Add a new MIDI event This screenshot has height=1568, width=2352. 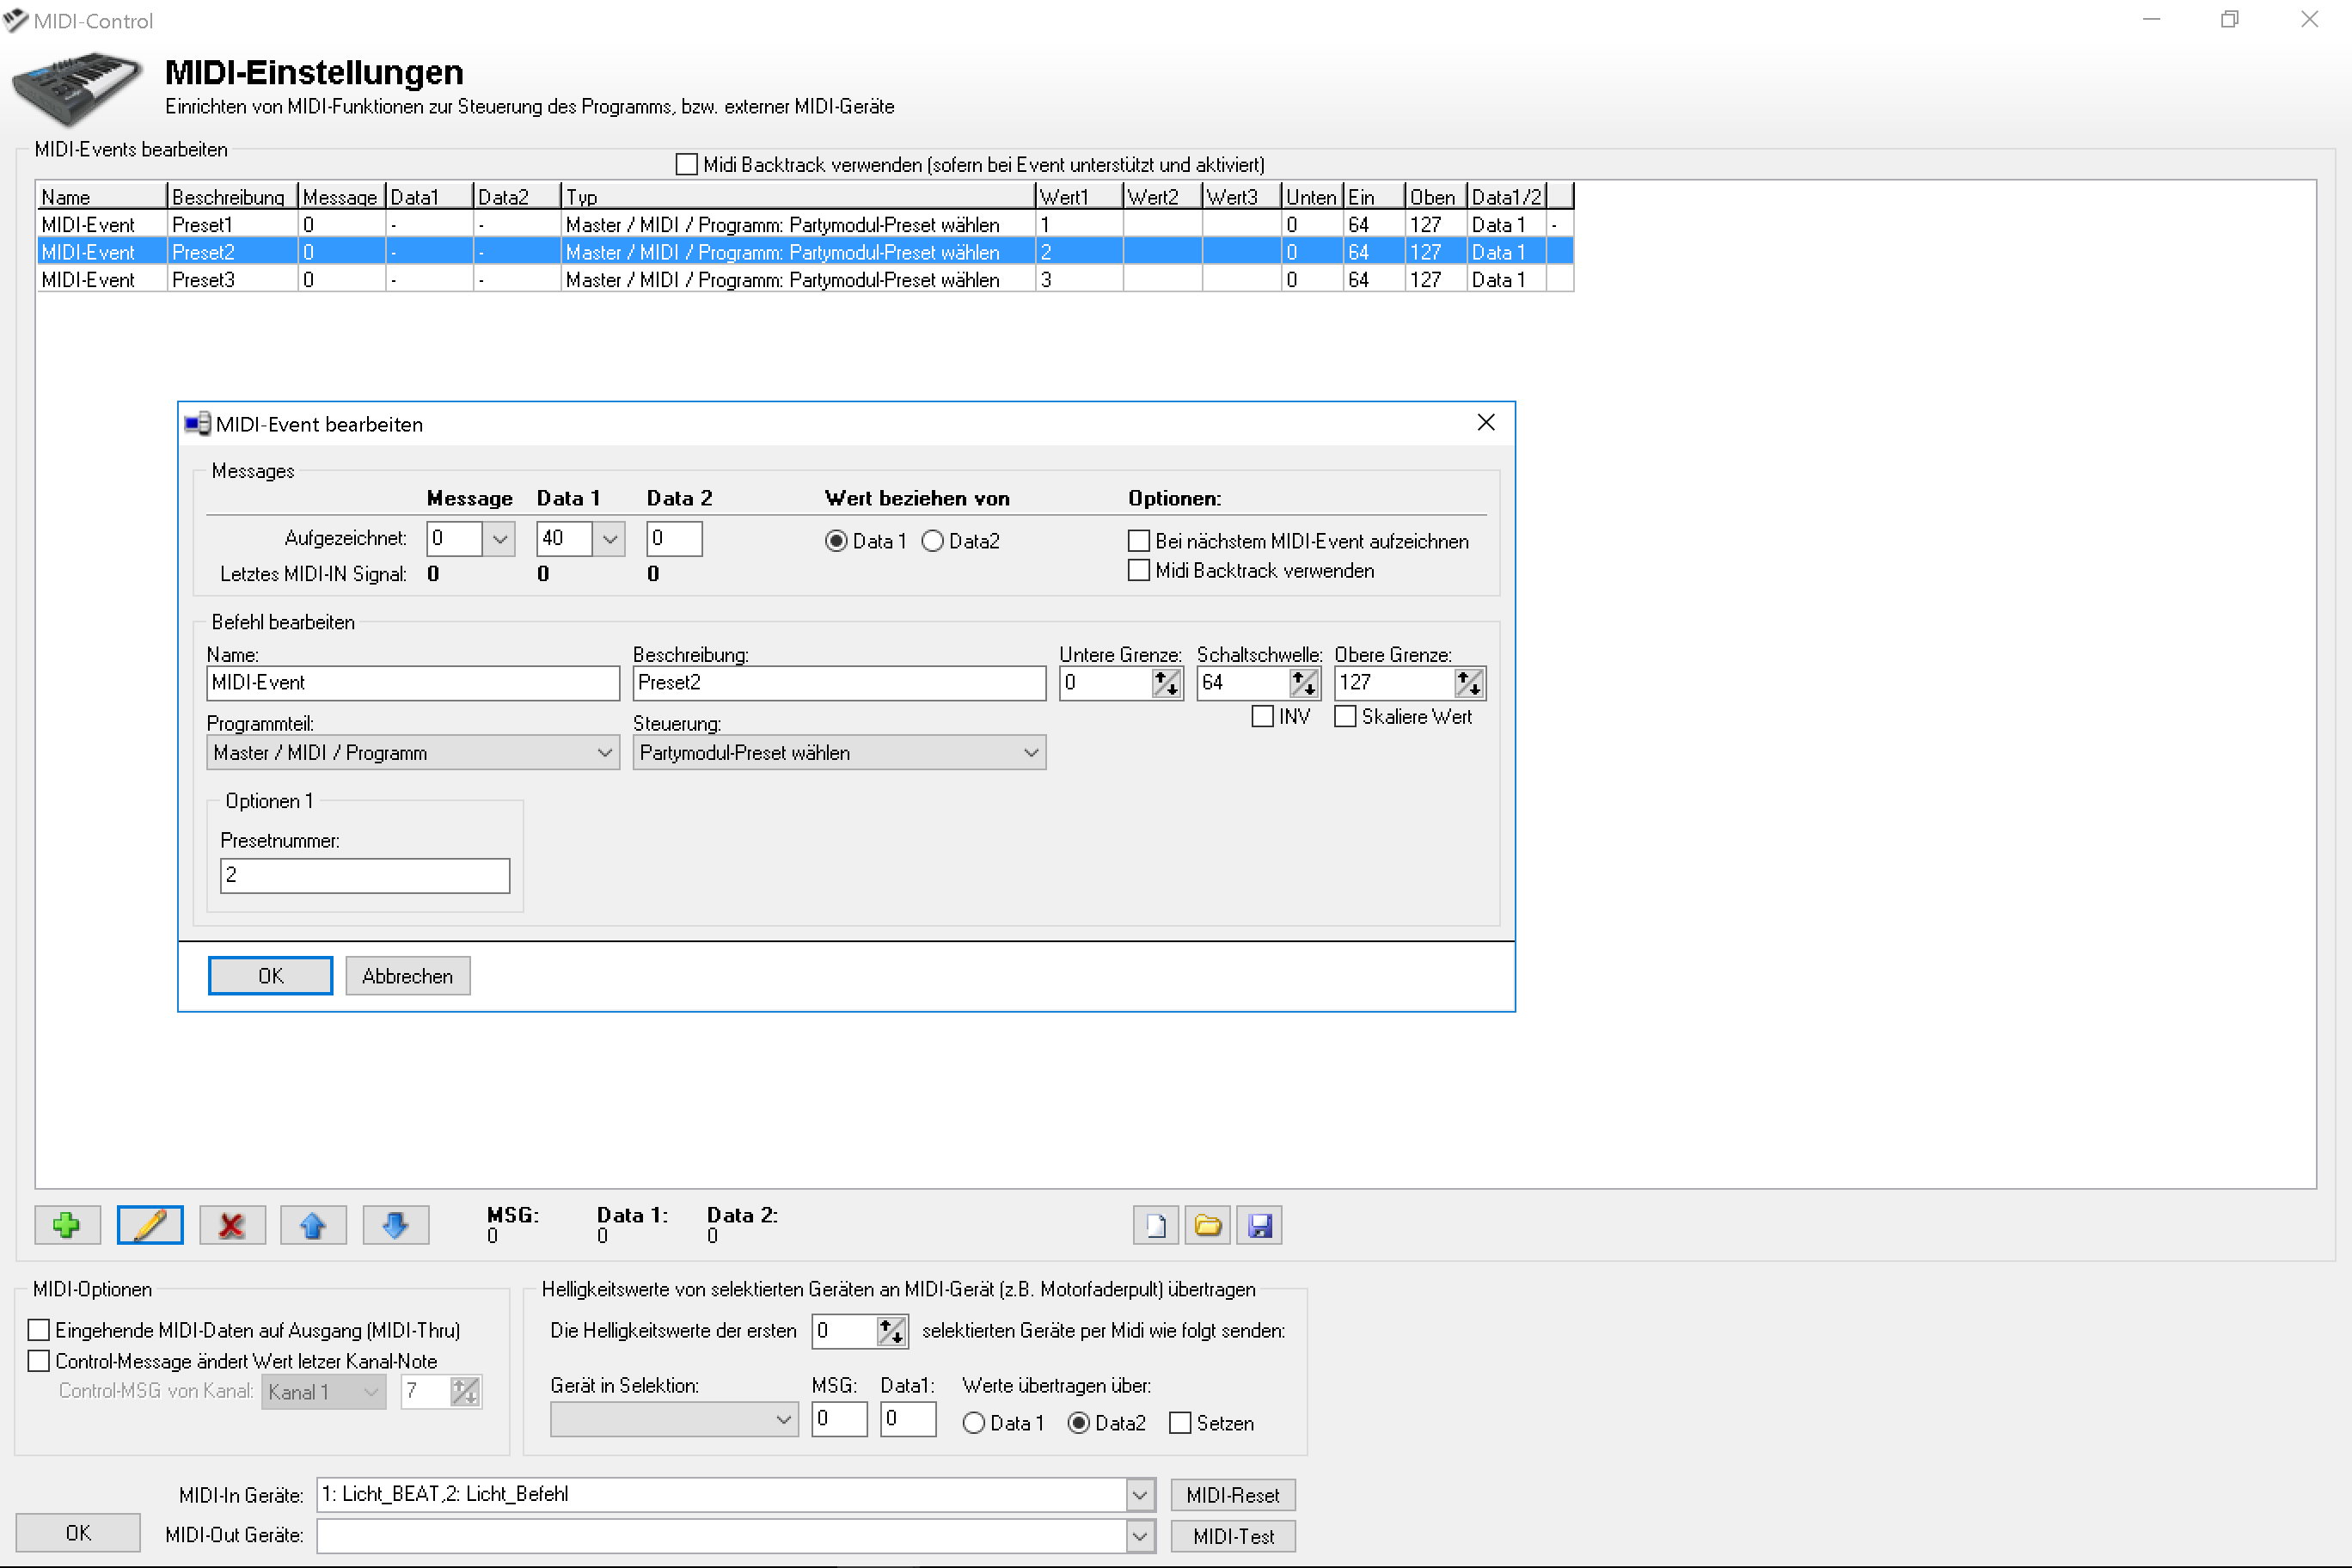(66, 1224)
